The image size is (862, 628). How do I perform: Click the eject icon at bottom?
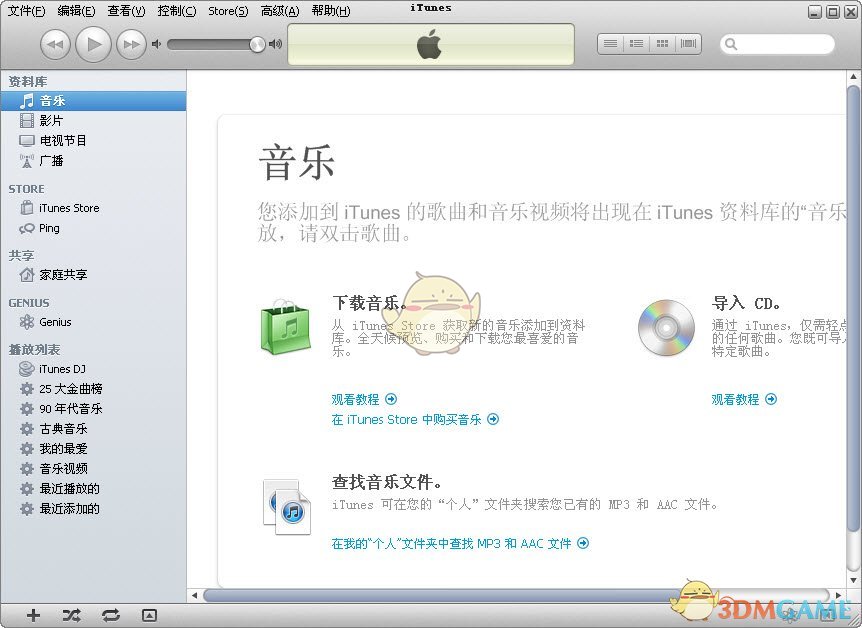[151, 616]
